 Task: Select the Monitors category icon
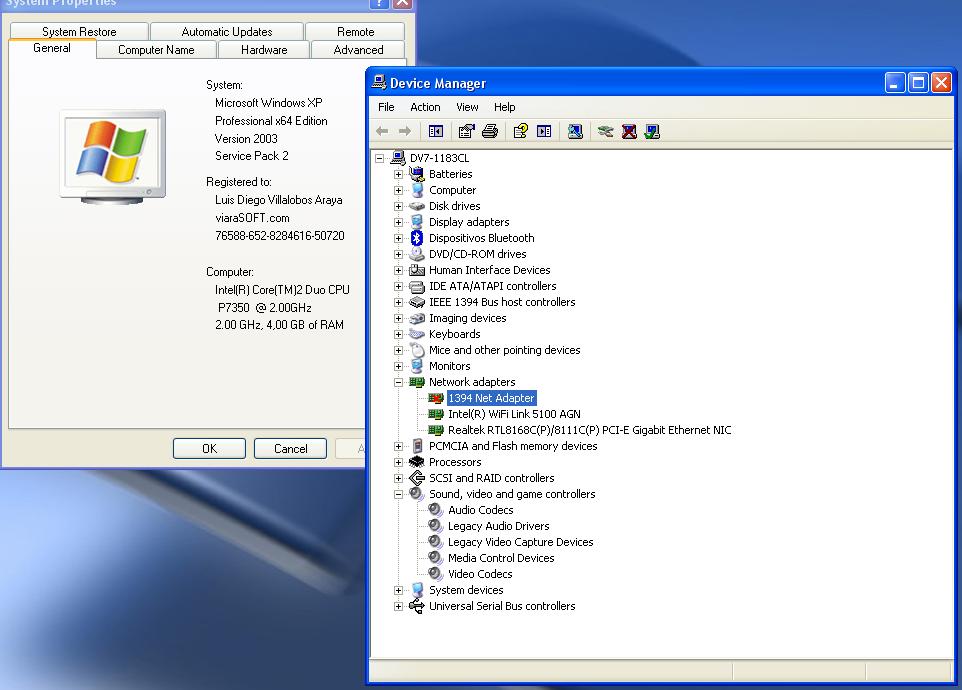(417, 366)
